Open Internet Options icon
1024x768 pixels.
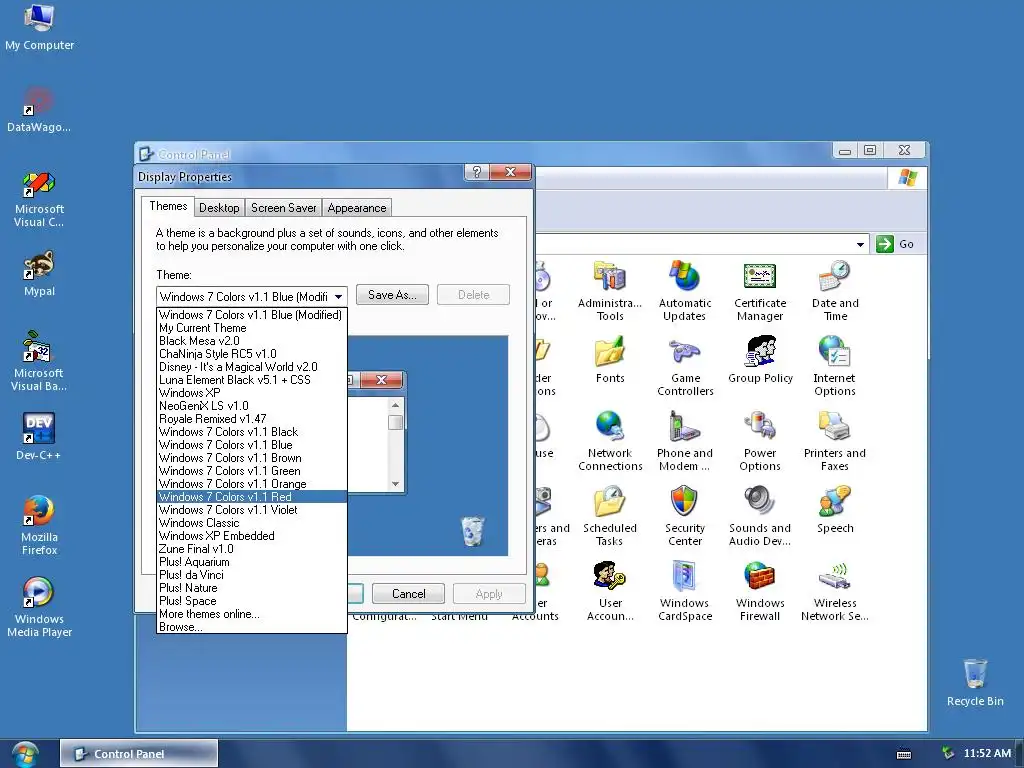(835, 366)
